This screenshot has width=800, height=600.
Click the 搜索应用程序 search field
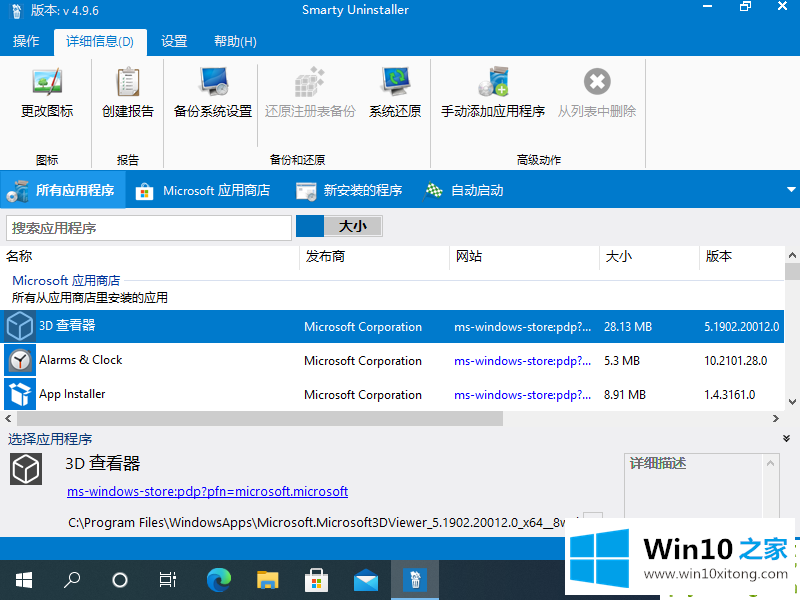coord(148,228)
